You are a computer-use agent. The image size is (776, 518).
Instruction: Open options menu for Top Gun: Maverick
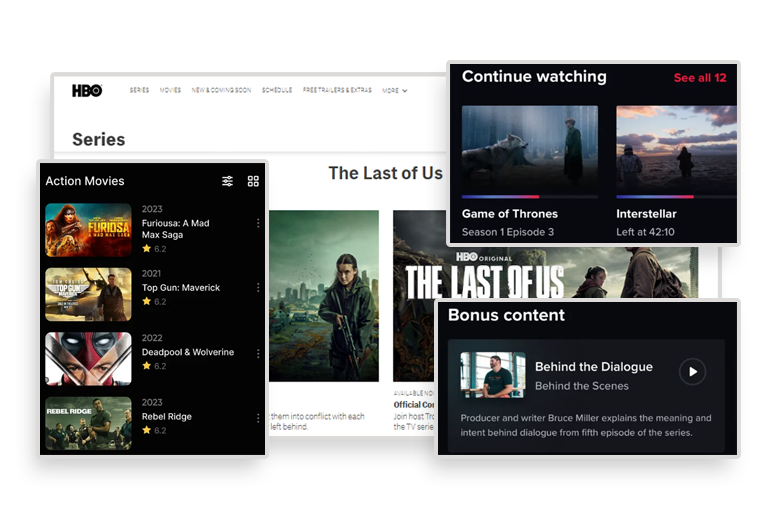coord(258,287)
